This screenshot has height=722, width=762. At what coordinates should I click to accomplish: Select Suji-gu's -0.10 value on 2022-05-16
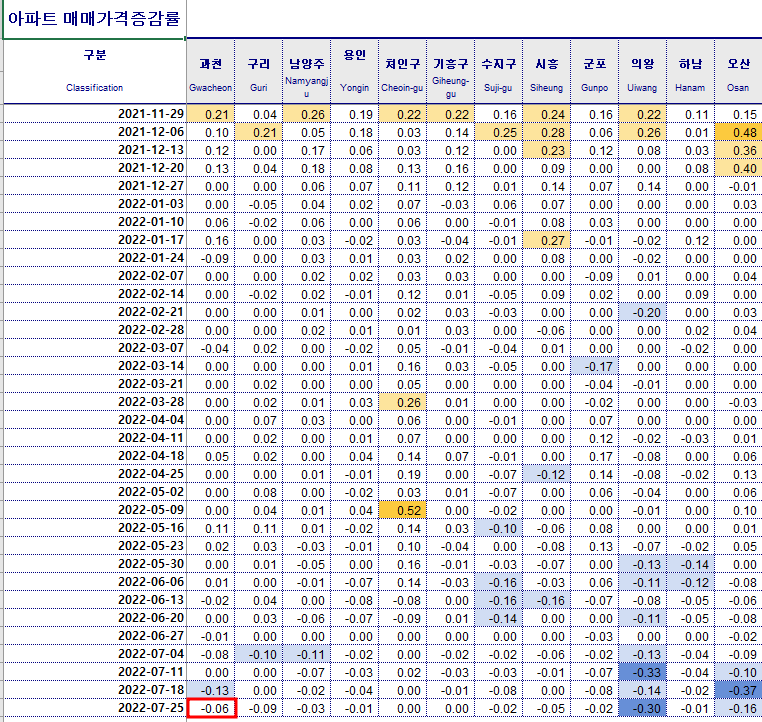coord(499,527)
